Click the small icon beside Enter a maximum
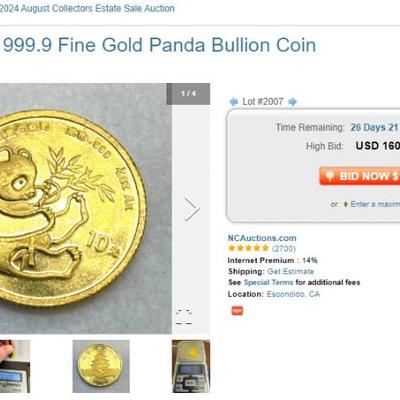The width and height of the screenshot is (400, 400). [x=346, y=204]
